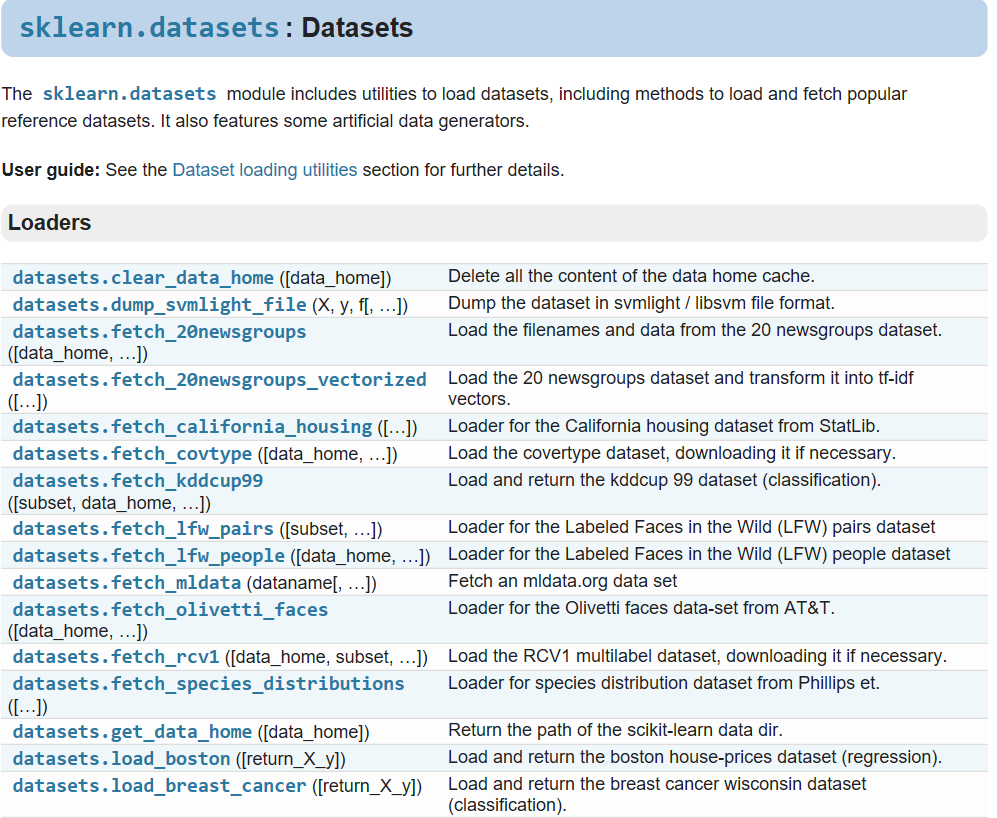Open datasets.clear_data_home documentation
The image size is (997, 818).
[x=143, y=278]
